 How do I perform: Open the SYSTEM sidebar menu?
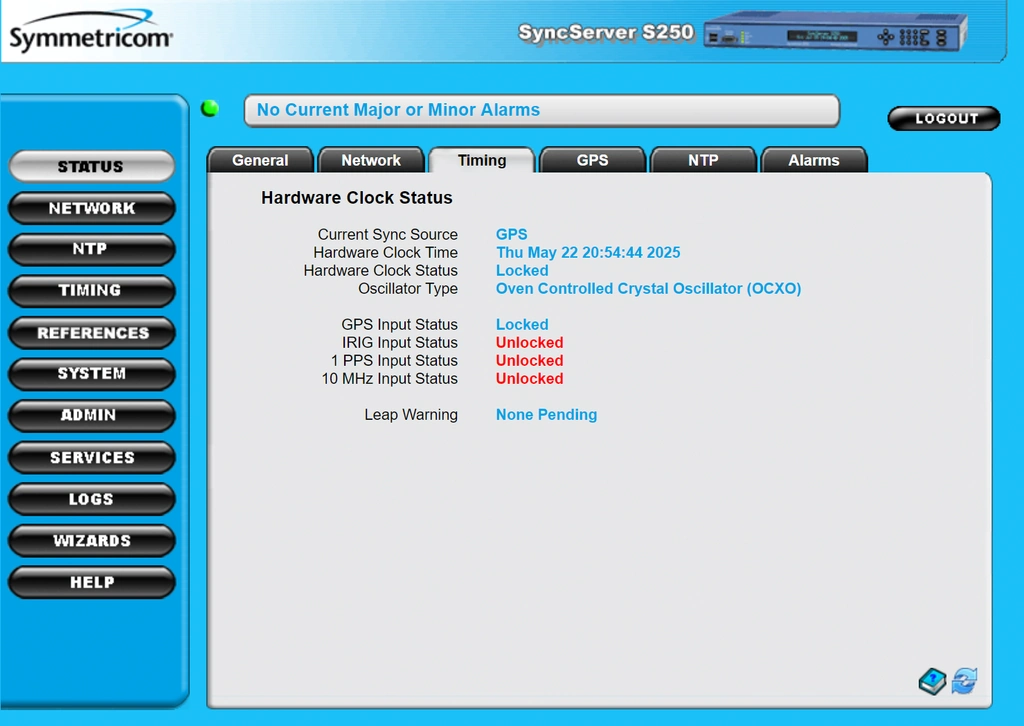click(91, 373)
